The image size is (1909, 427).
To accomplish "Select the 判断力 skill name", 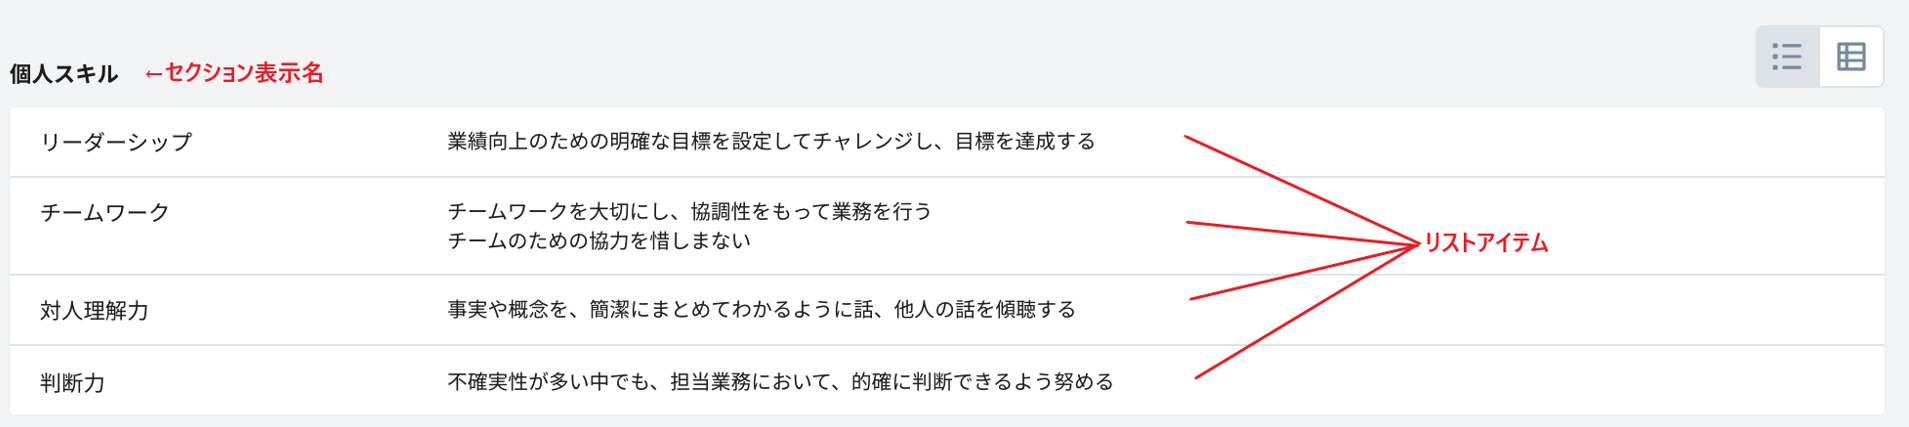I will pos(73,383).
